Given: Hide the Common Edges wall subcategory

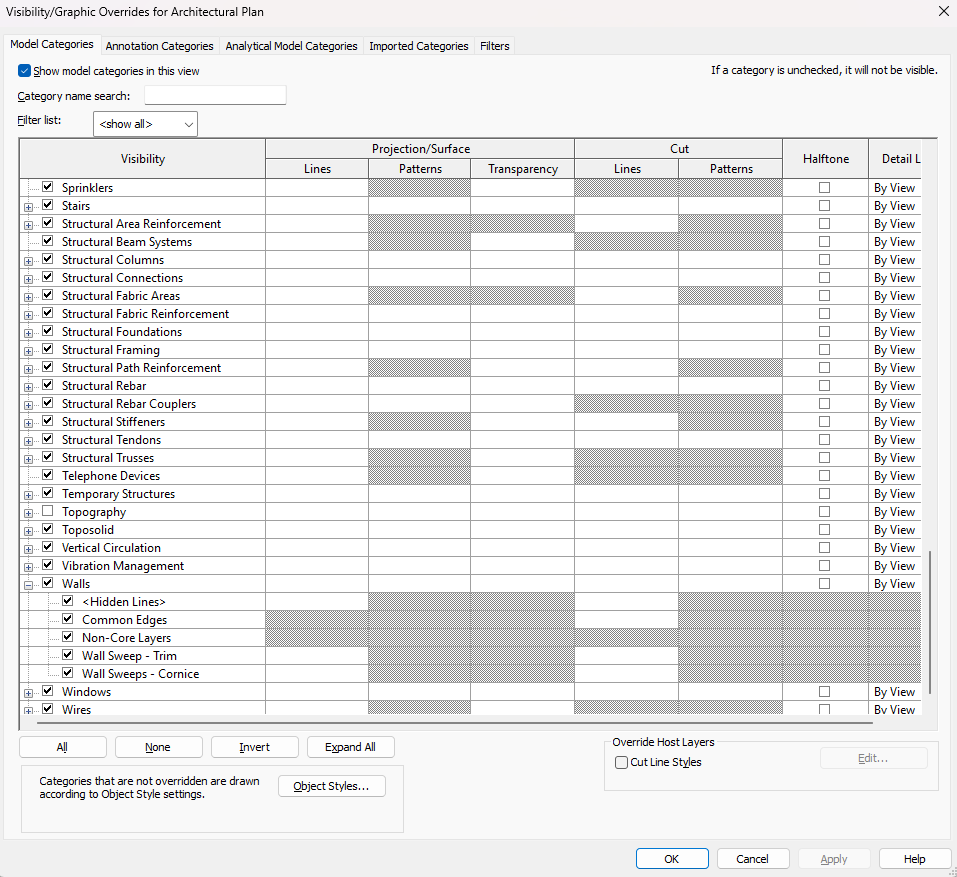Looking at the screenshot, I should 66,618.
